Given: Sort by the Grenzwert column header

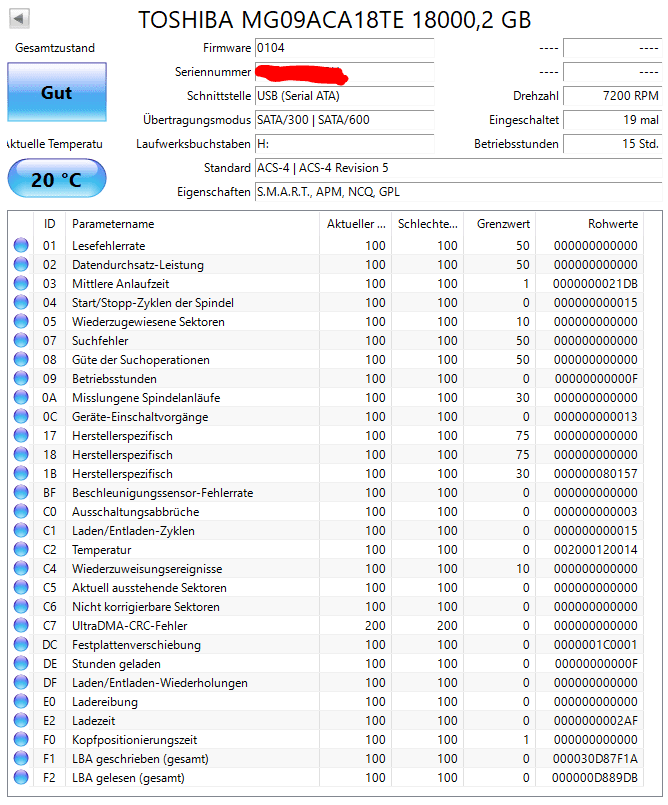Looking at the screenshot, I should (x=500, y=224).
